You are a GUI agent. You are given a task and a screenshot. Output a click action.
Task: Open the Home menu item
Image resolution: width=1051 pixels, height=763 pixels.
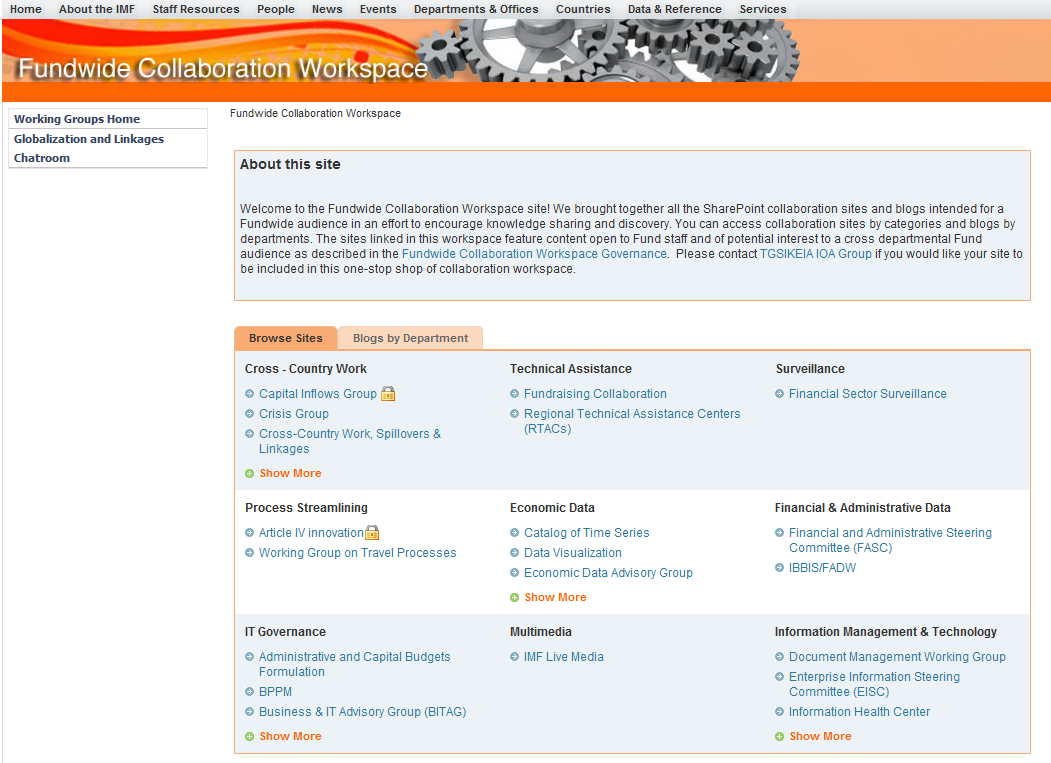(x=25, y=9)
